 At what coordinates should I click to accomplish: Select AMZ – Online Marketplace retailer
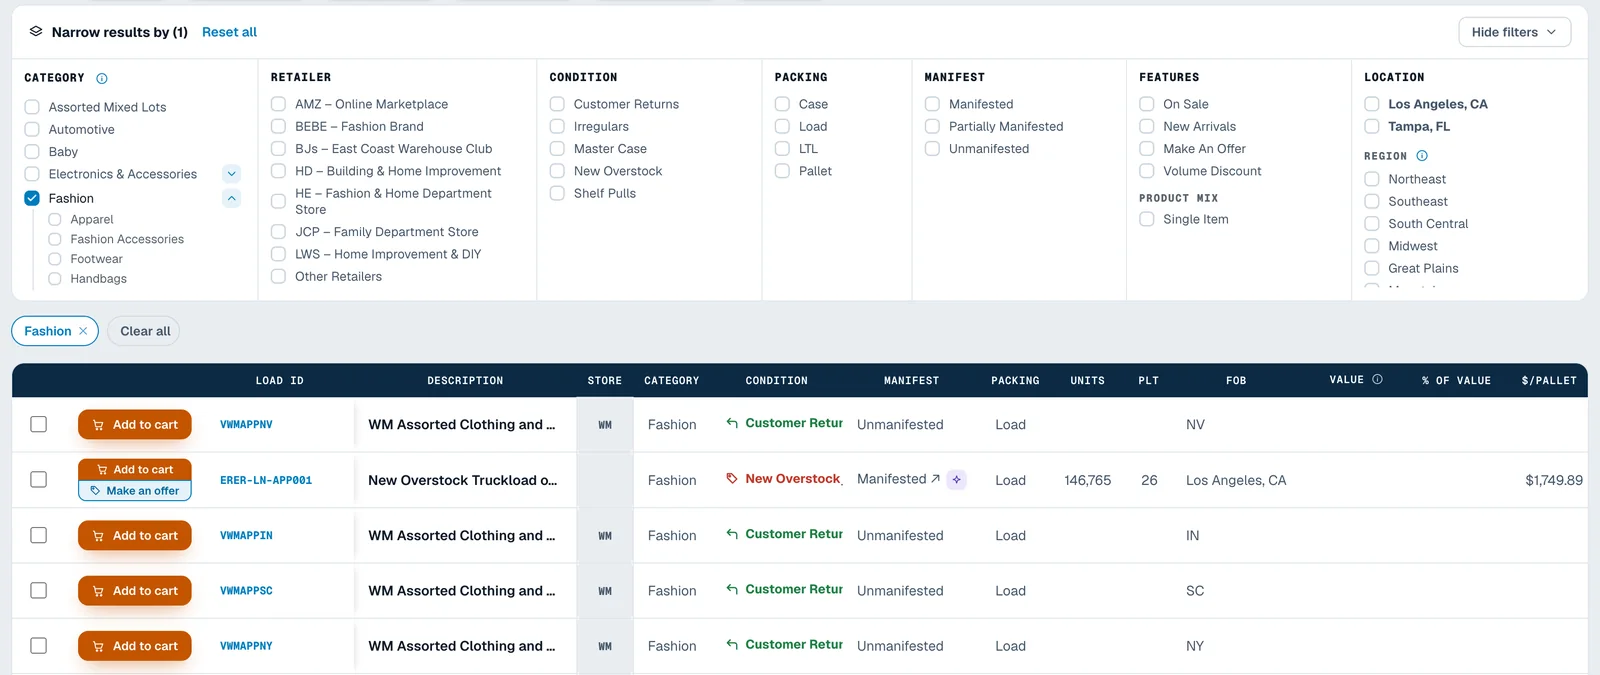(x=278, y=104)
